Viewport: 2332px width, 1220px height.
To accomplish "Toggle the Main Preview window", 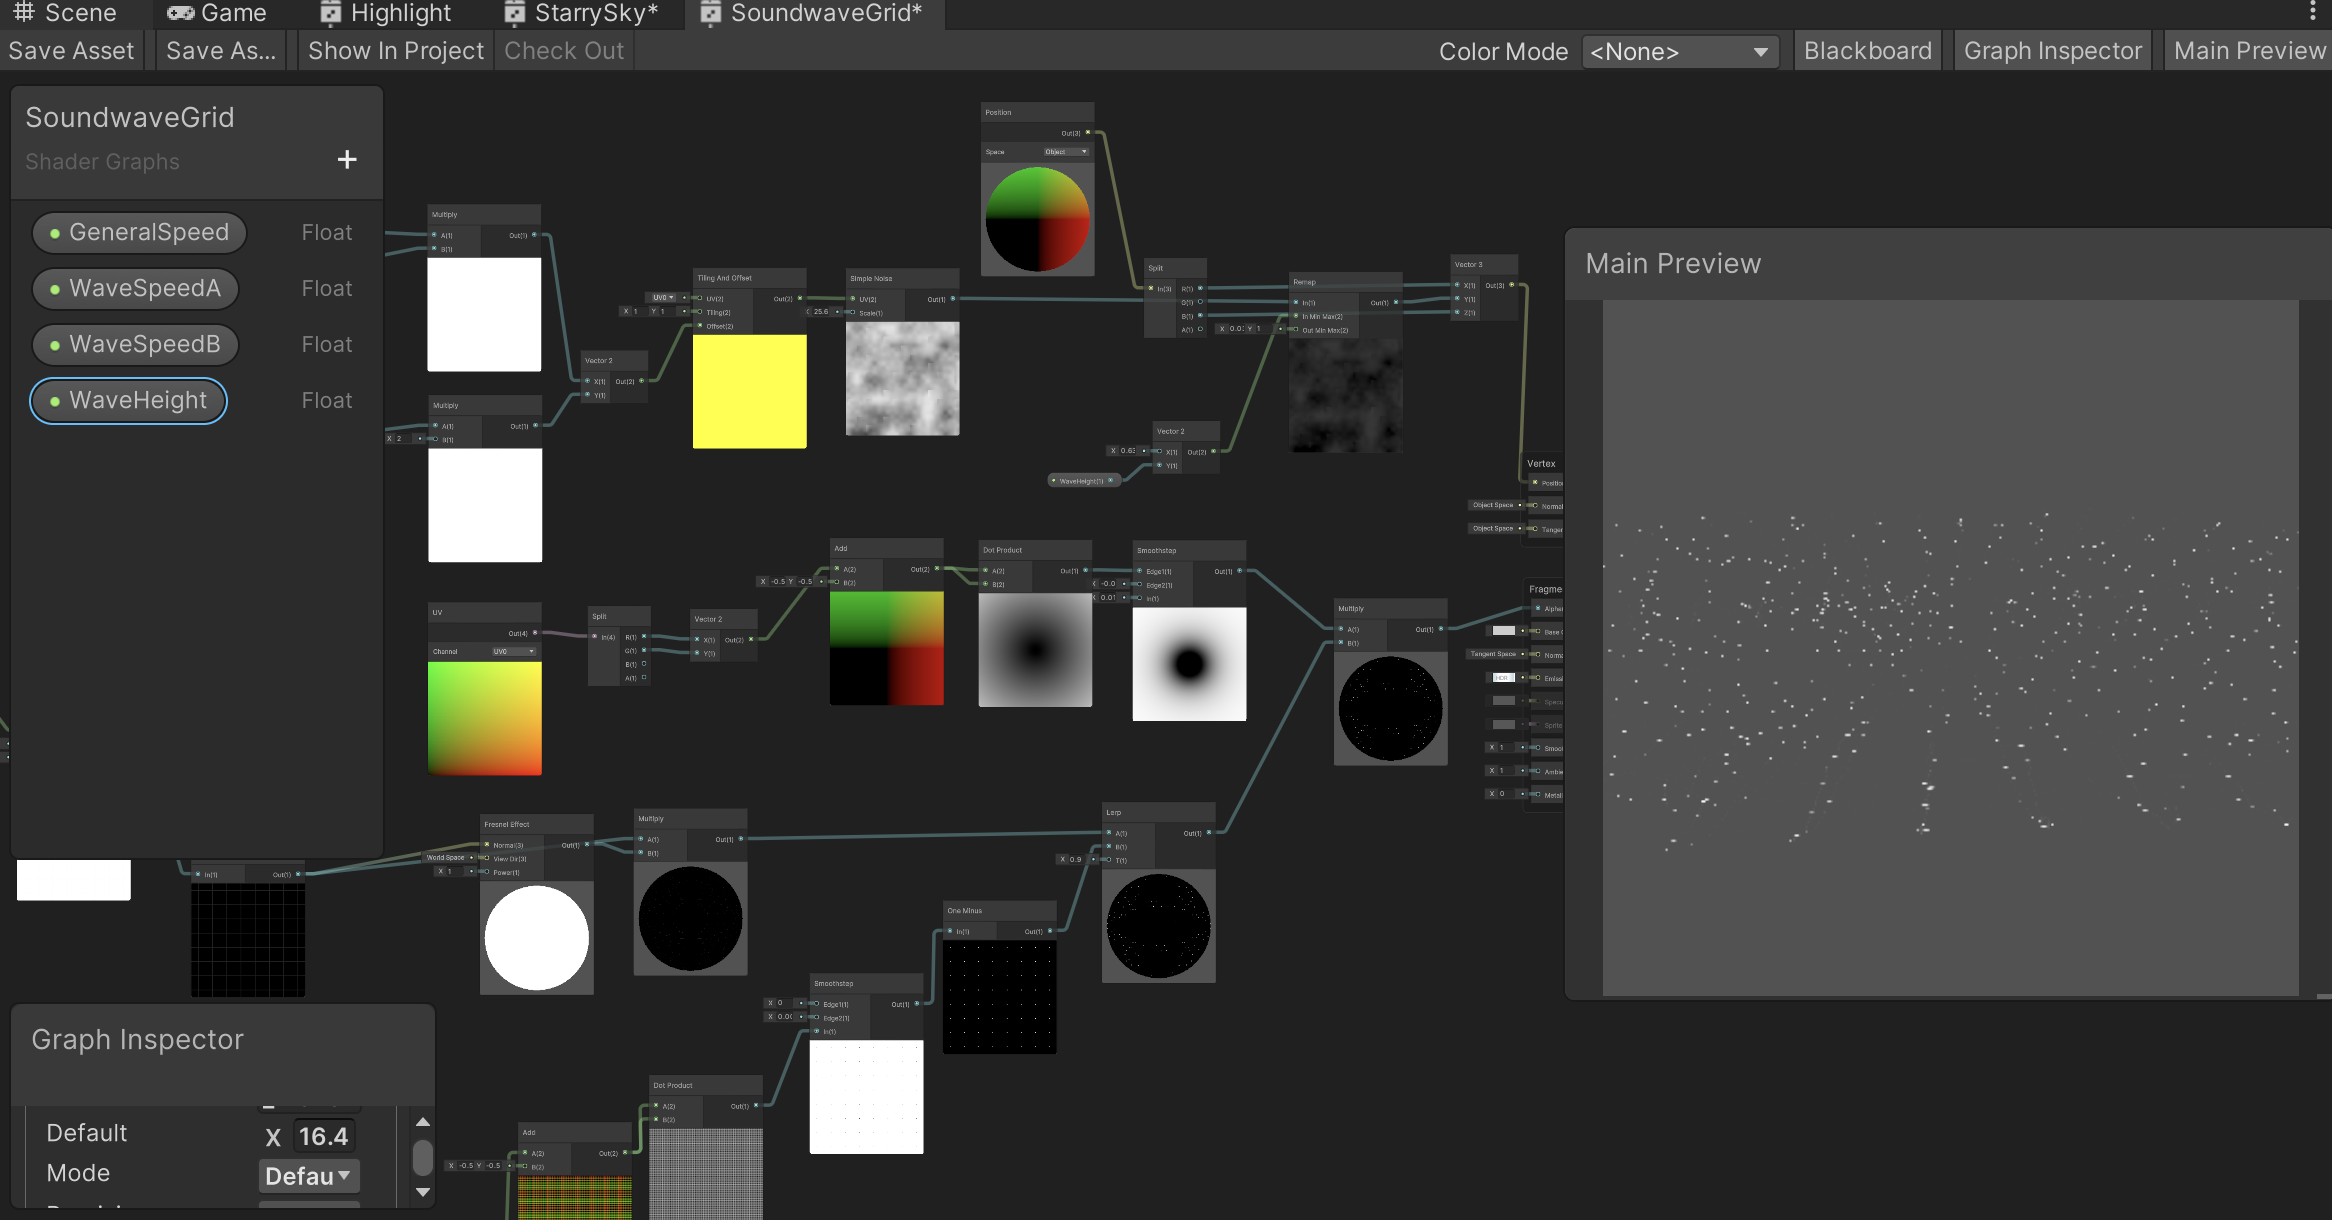I will click(2249, 51).
